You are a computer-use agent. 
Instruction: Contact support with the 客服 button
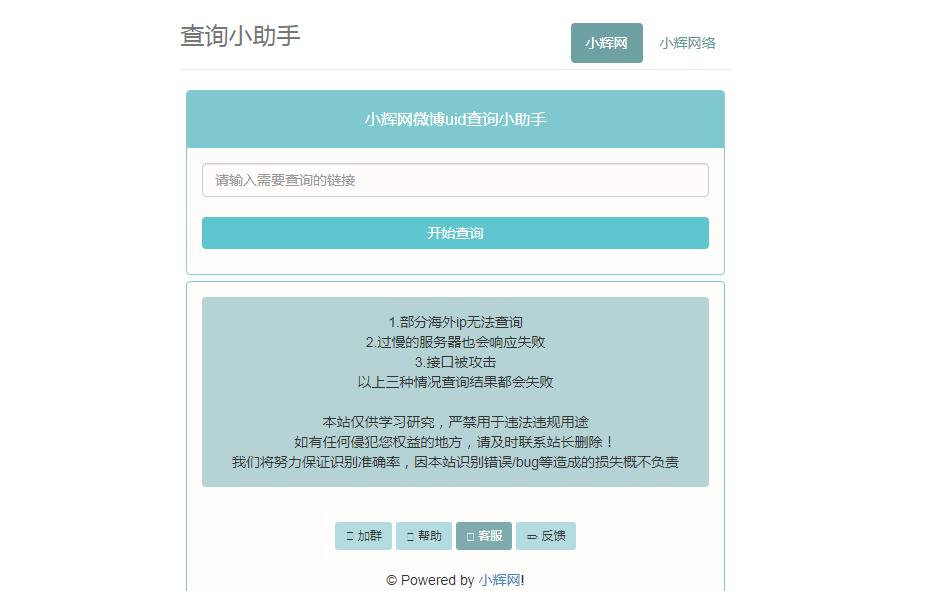(x=484, y=536)
